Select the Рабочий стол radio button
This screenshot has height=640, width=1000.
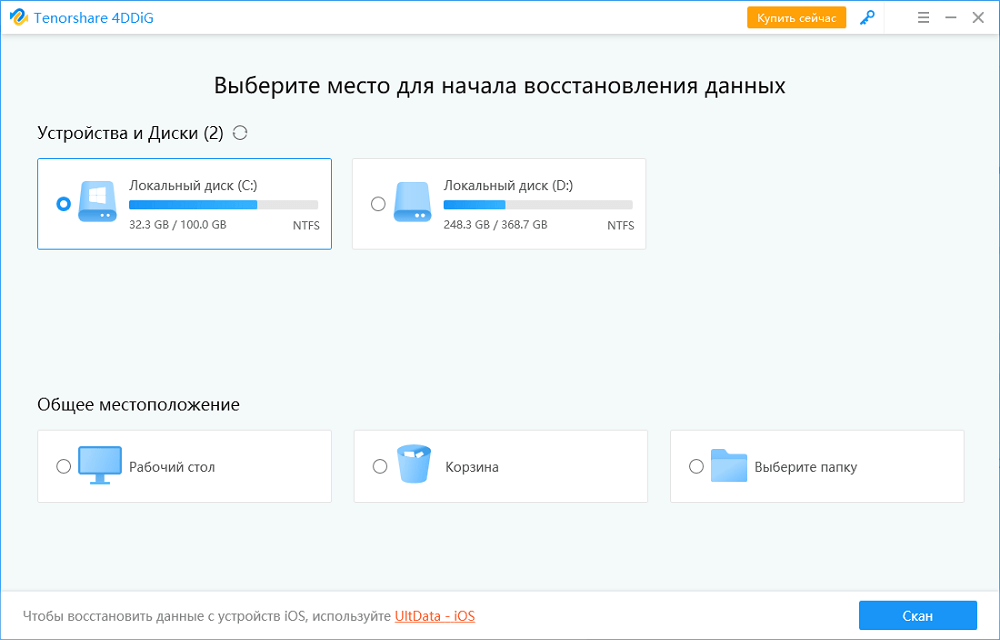tap(63, 466)
